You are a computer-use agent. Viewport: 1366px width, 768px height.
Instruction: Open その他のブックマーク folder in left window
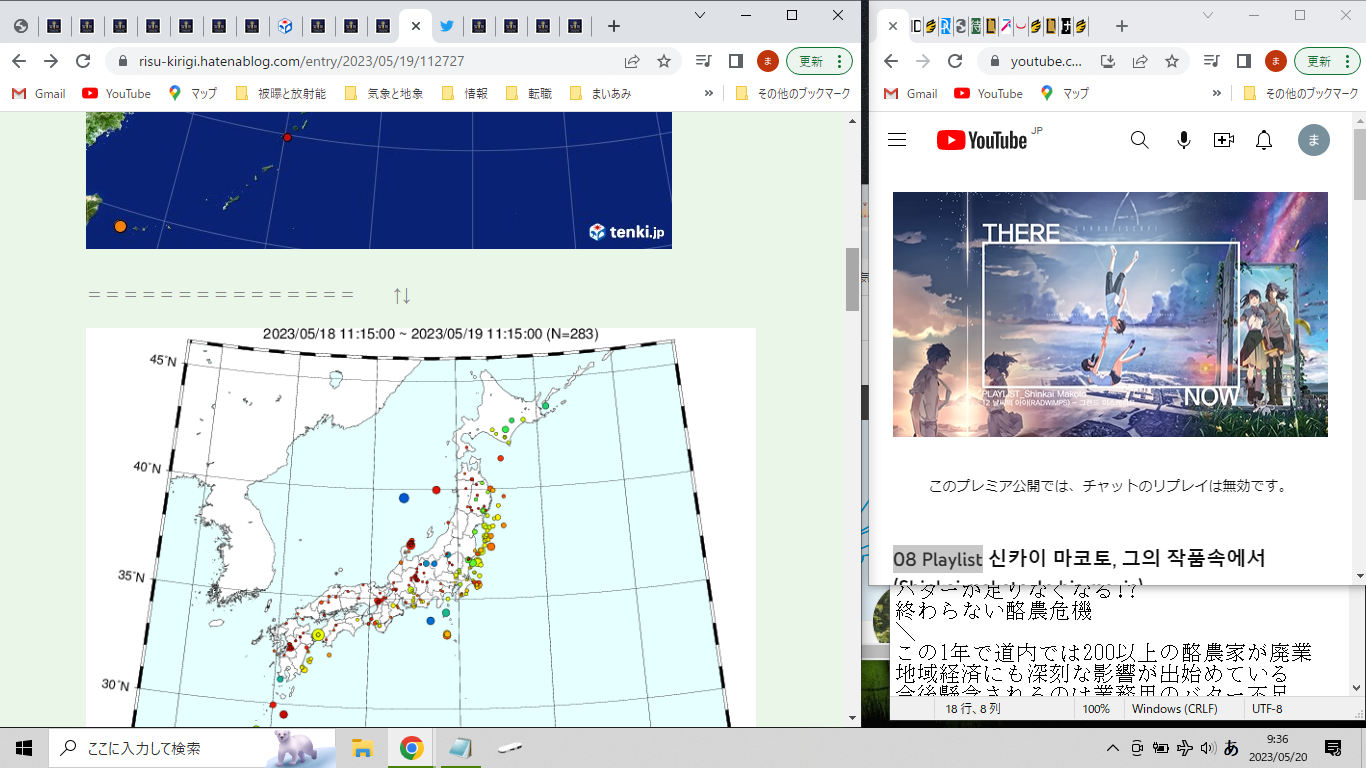click(x=793, y=93)
